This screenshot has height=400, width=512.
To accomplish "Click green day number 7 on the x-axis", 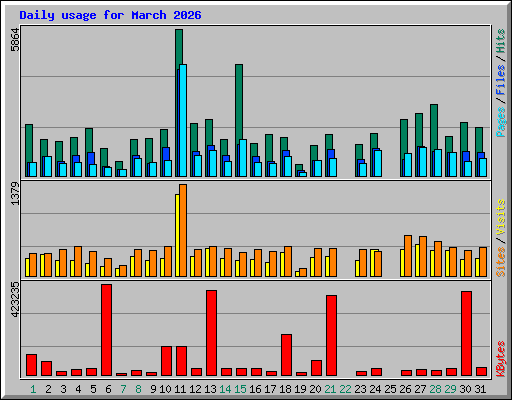I will (123, 389).
